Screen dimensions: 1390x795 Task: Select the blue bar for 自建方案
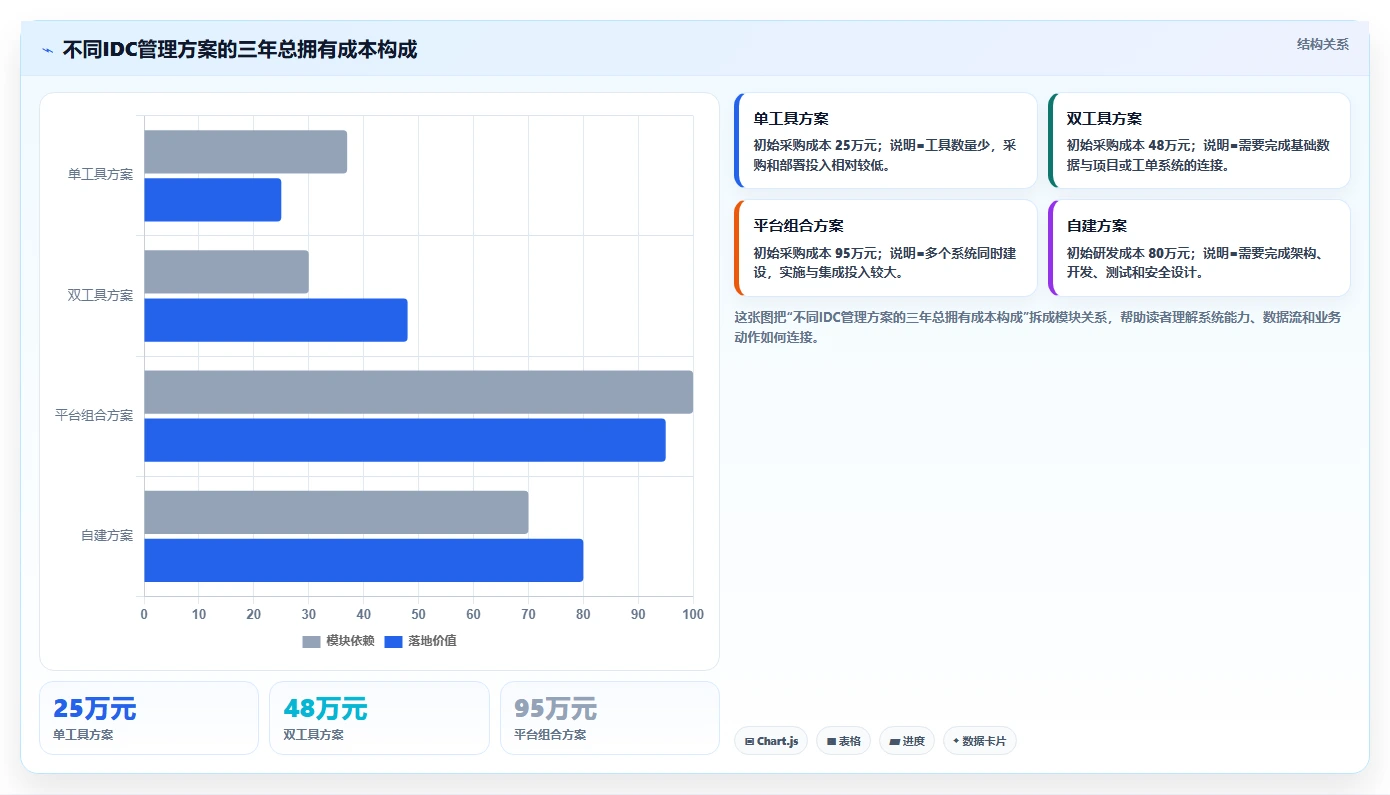363,560
